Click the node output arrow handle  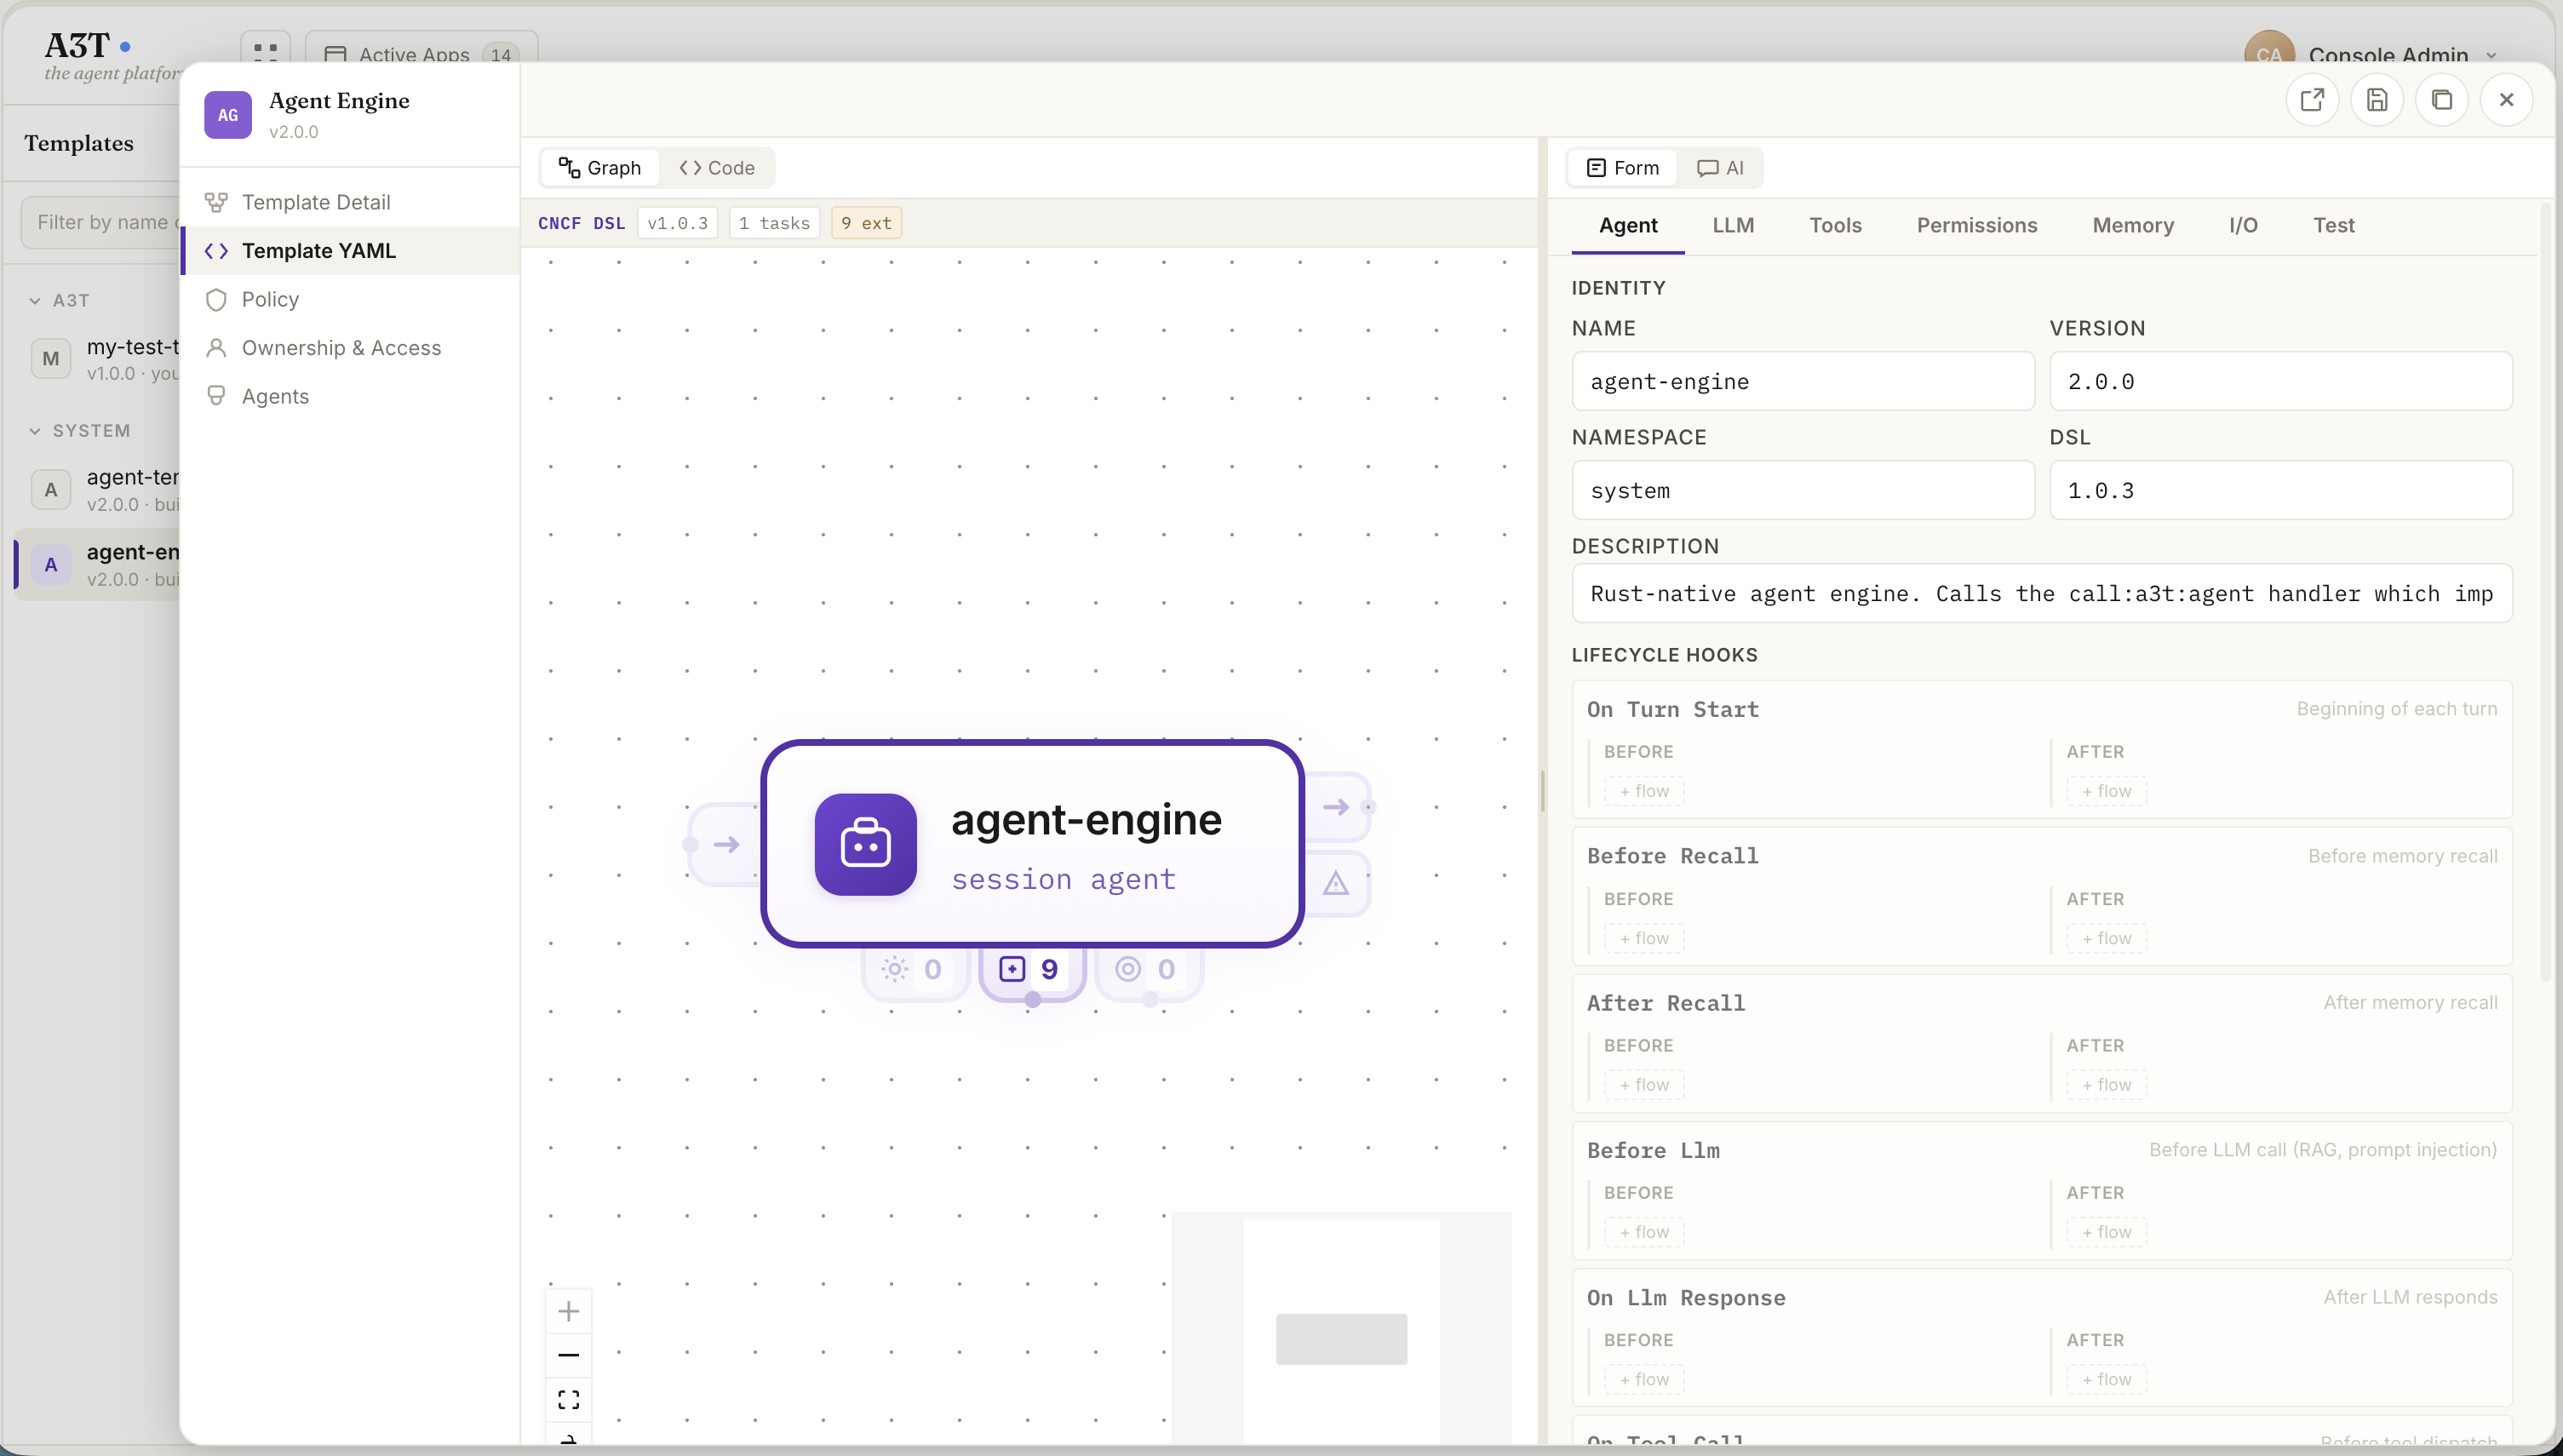(1338, 807)
